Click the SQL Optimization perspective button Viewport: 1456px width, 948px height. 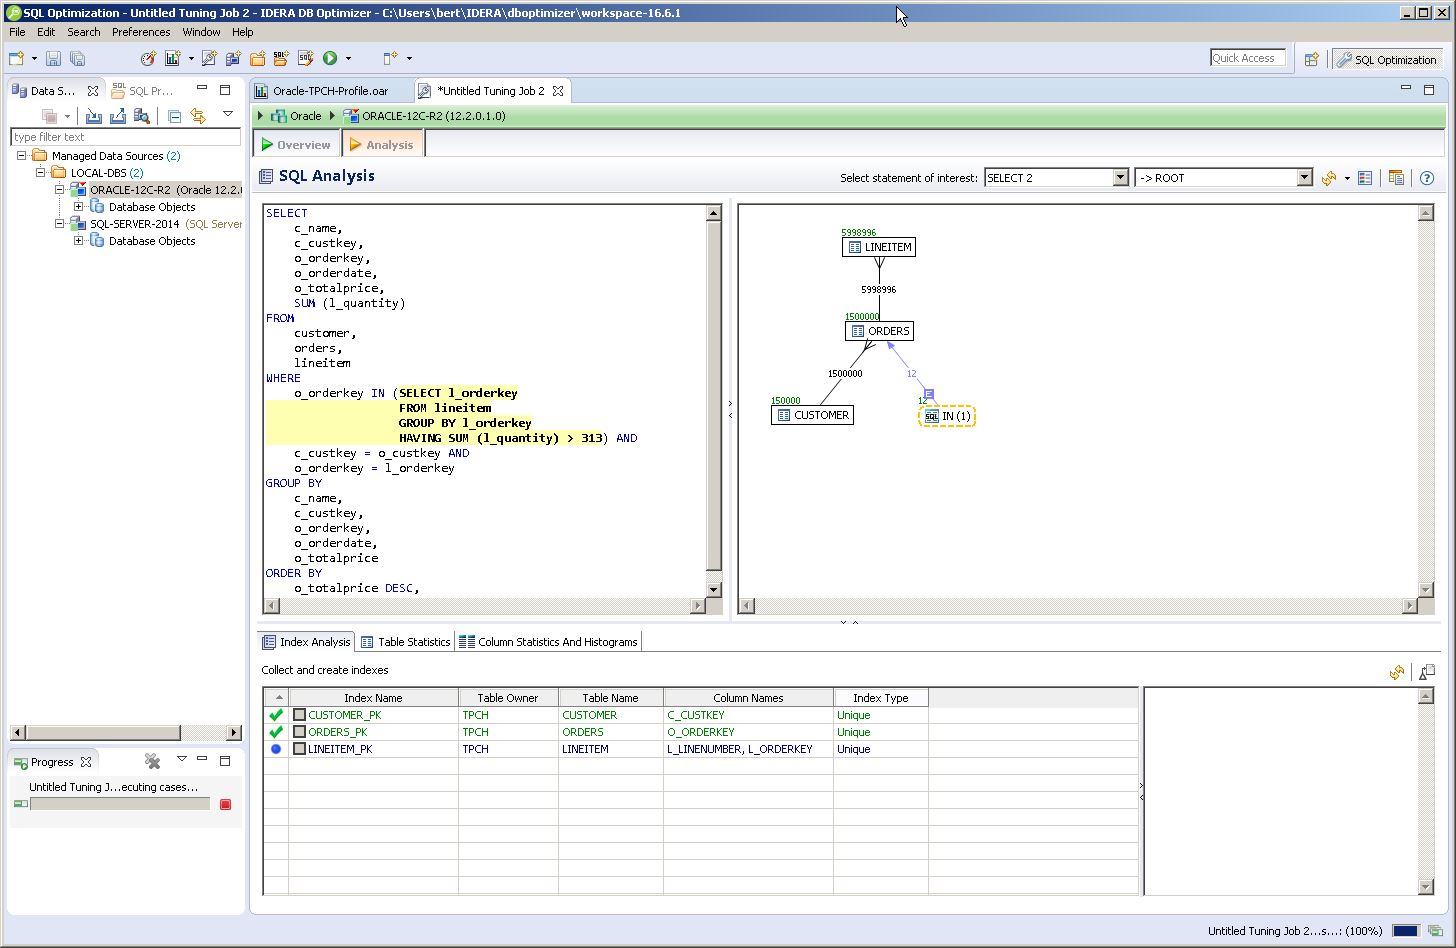pos(1387,60)
